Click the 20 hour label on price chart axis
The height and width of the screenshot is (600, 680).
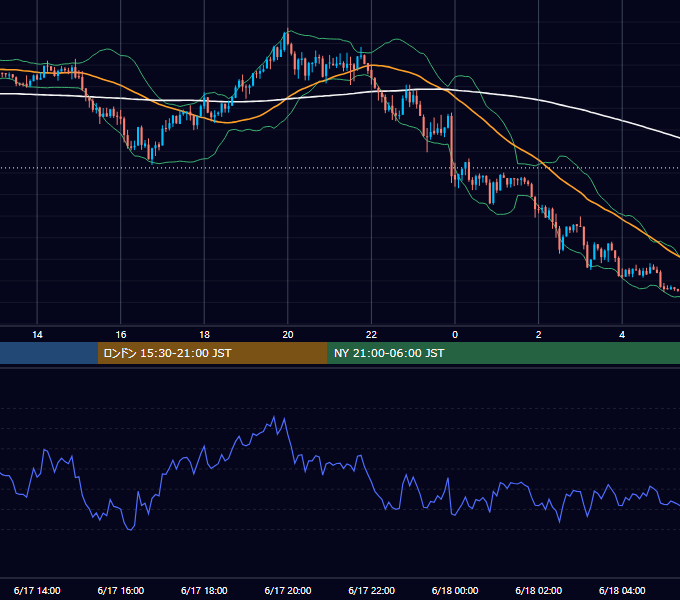pos(288,335)
